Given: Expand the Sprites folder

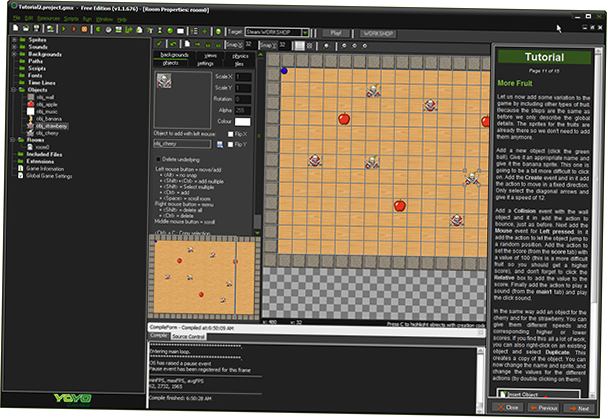Looking at the screenshot, I should [x=14, y=40].
